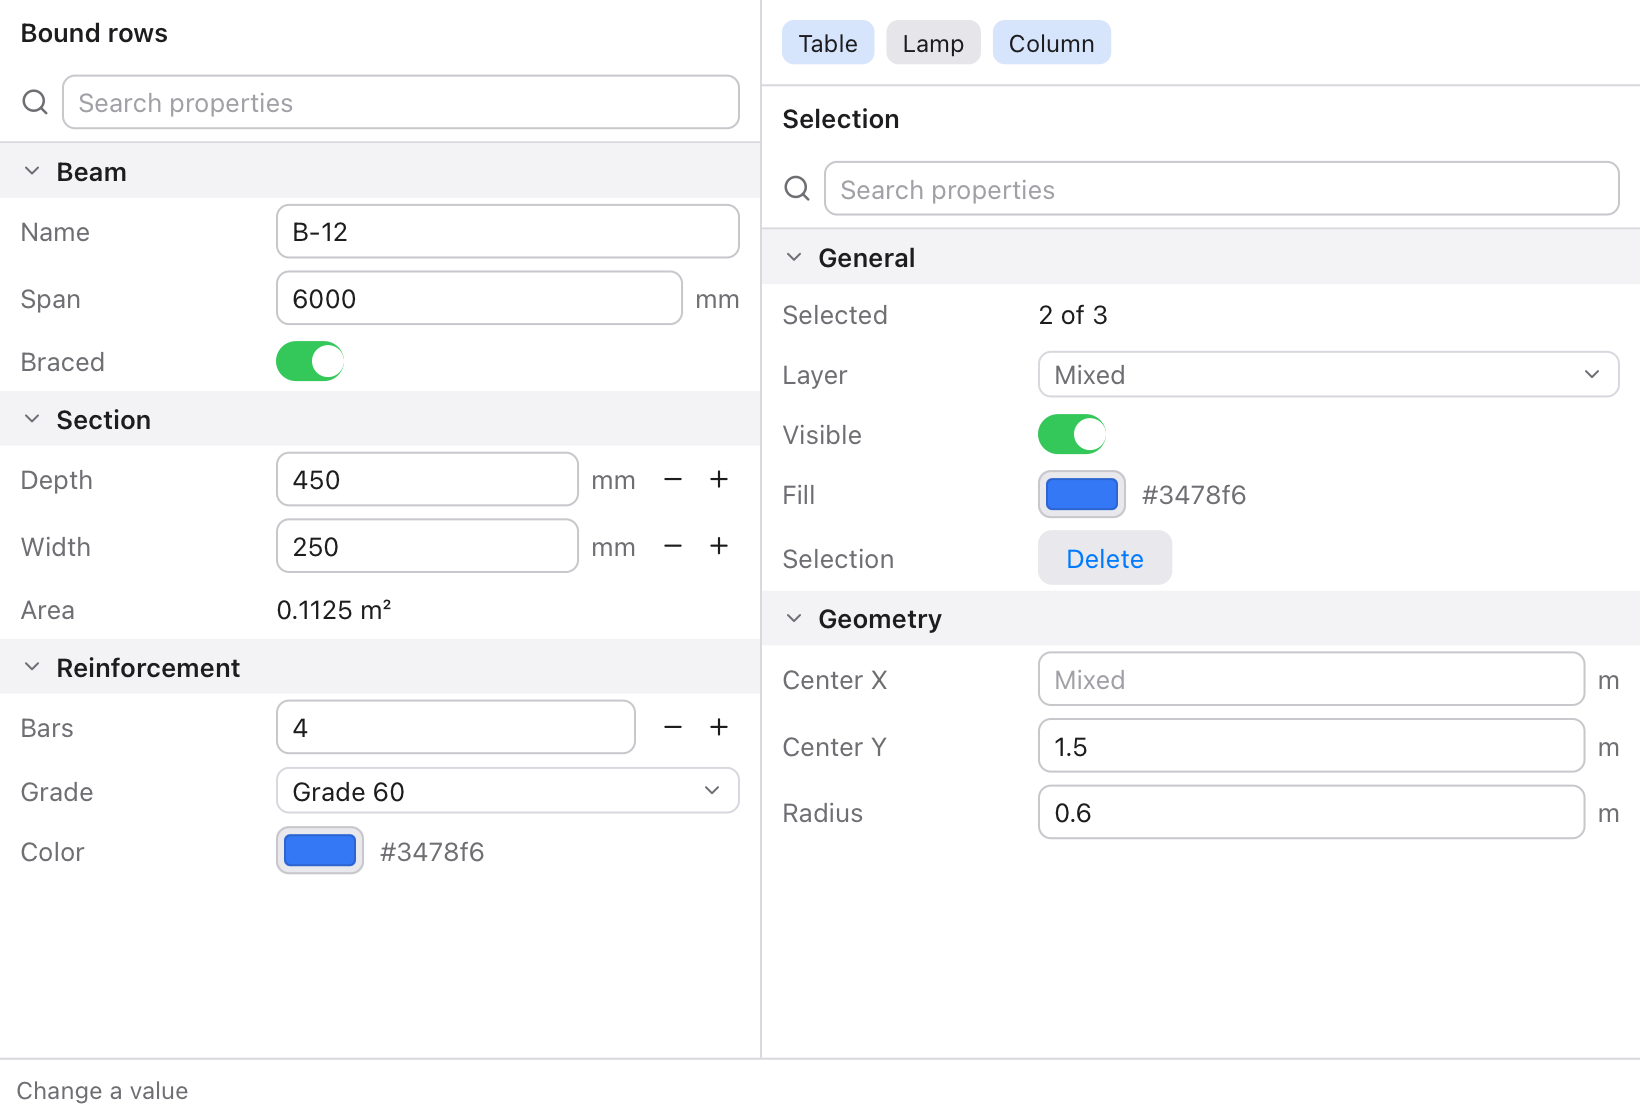Image resolution: width=1640 pixels, height=1120 pixels.
Task: Open the Fill color swatch
Action: pos(1082,494)
